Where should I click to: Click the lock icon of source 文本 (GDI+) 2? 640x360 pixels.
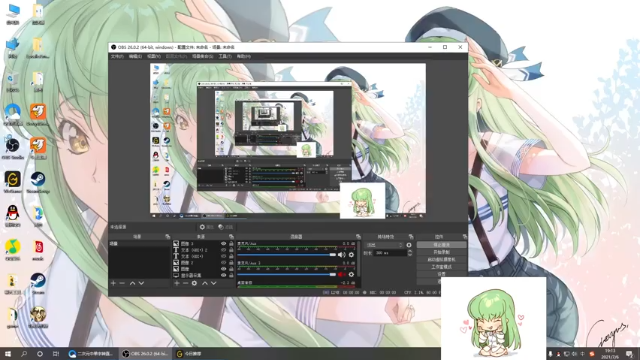click(x=231, y=250)
